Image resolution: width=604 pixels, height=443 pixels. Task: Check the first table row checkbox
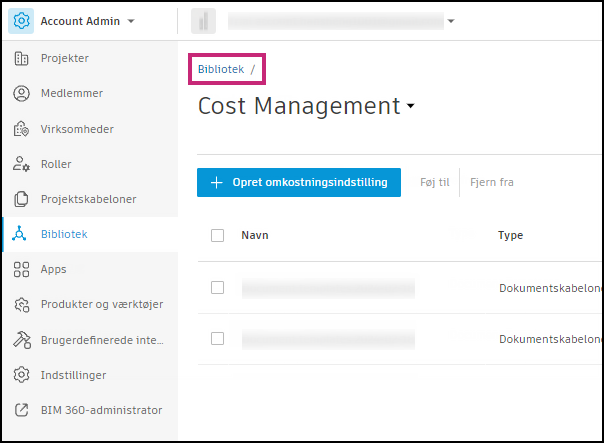(x=218, y=288)
